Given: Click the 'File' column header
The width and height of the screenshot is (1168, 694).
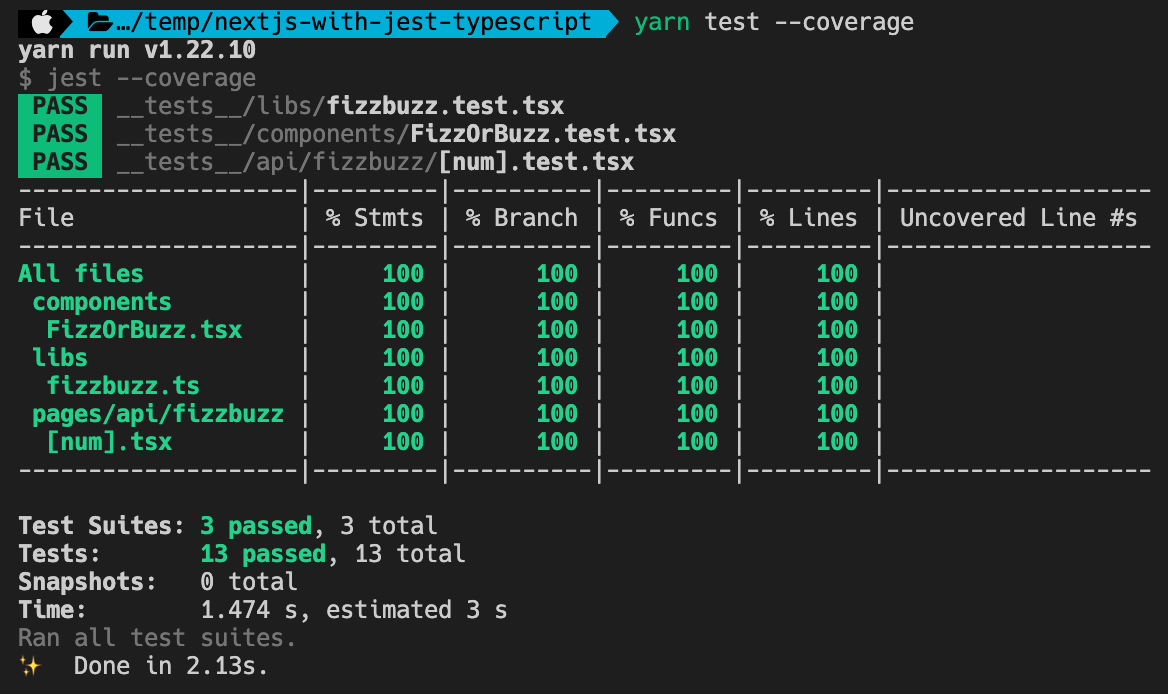Looking at the screenshot, I should (x=46, y=218).
